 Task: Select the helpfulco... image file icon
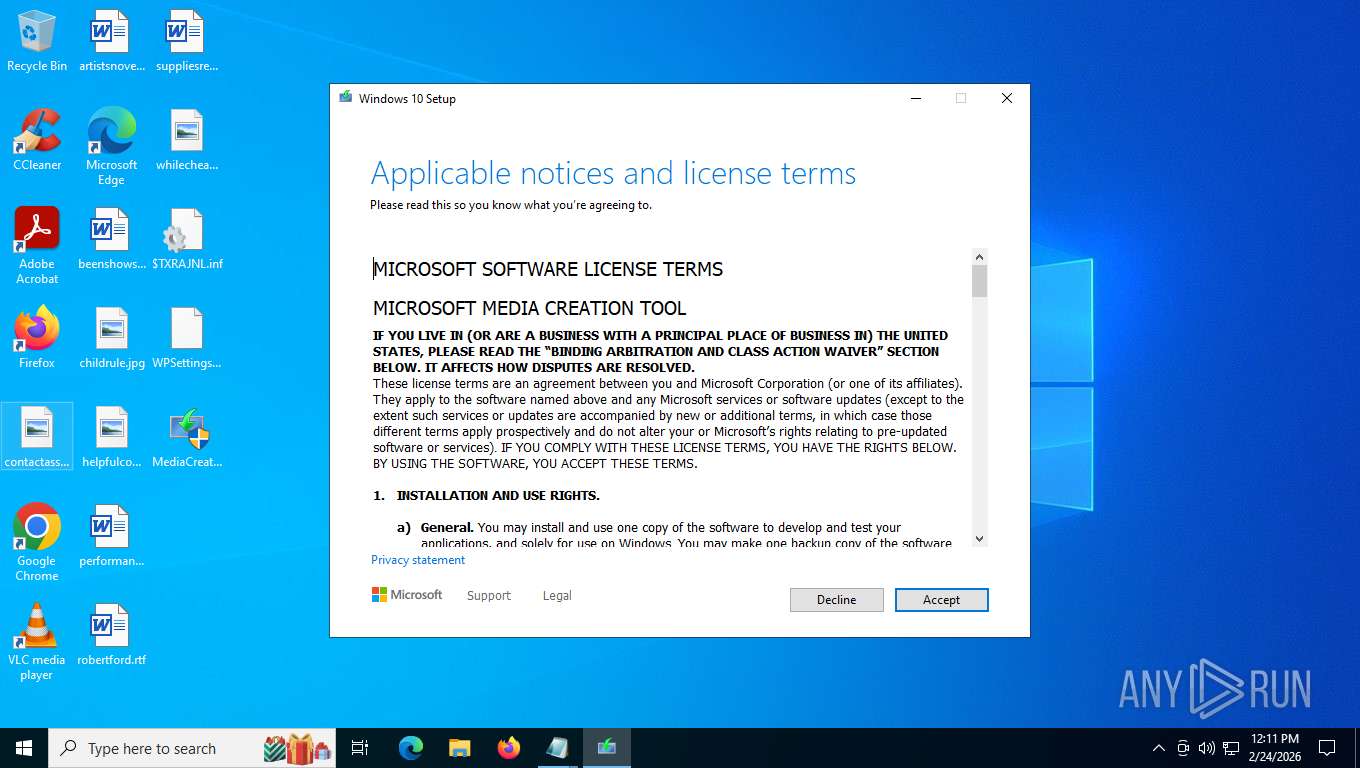click(x=111, y=437)
